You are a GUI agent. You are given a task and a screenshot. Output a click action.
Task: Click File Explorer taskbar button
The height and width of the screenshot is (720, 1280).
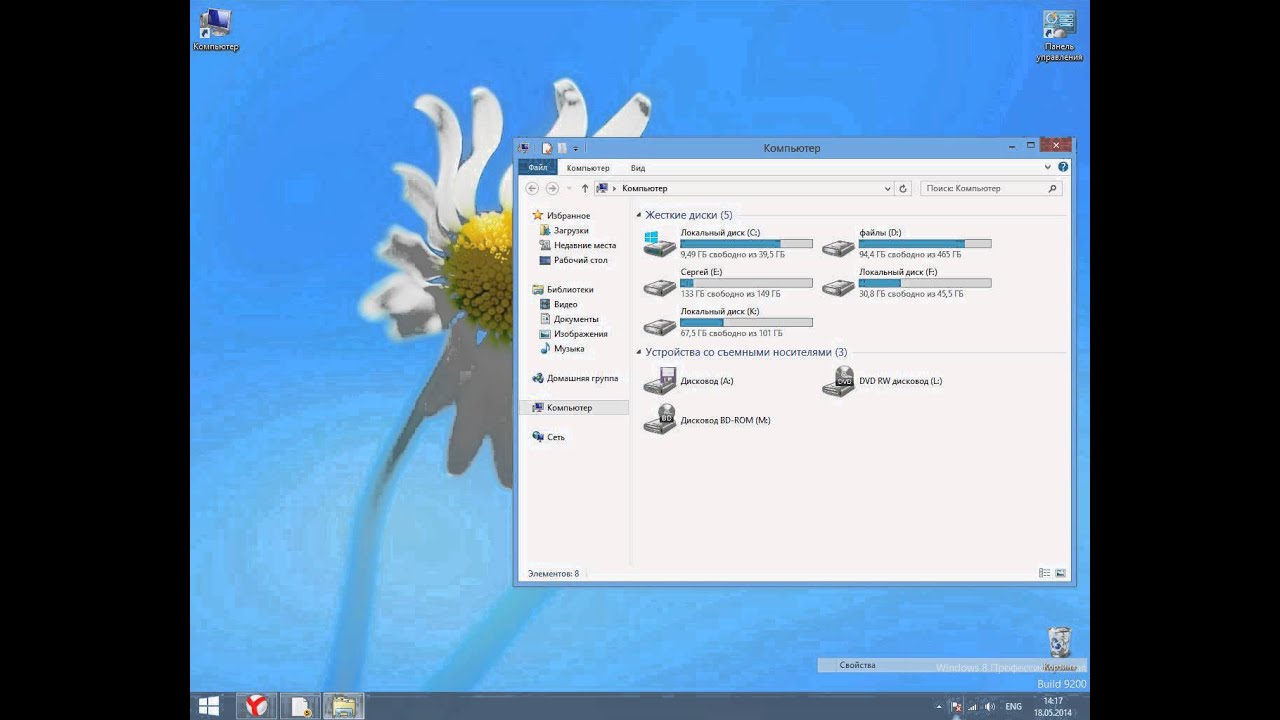(x=344, y=706)
